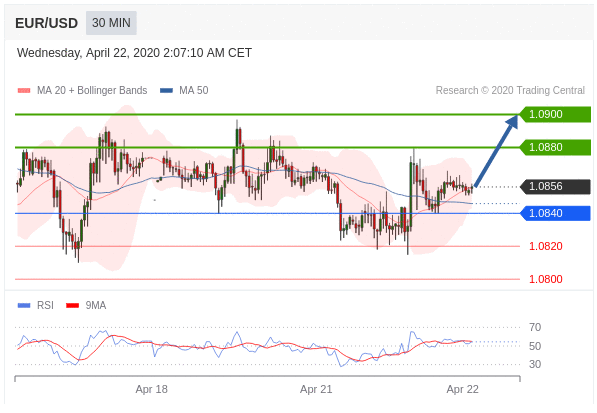The height and width of the screenshot is (413, 597).
Task: Click the RSI blue legend swatch
Action: (x=24, y=305)
